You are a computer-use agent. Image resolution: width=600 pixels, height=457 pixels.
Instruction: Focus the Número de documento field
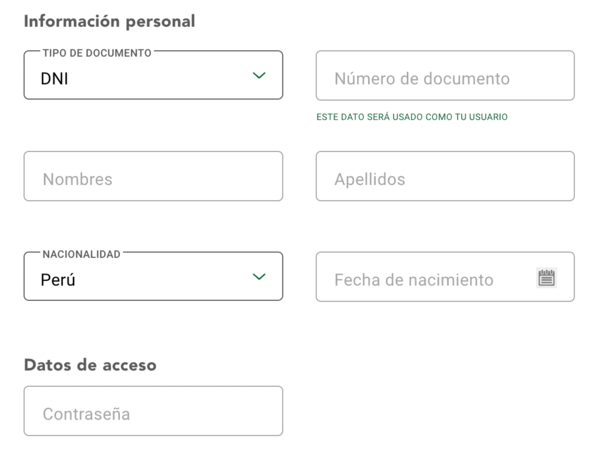[445, 76]
